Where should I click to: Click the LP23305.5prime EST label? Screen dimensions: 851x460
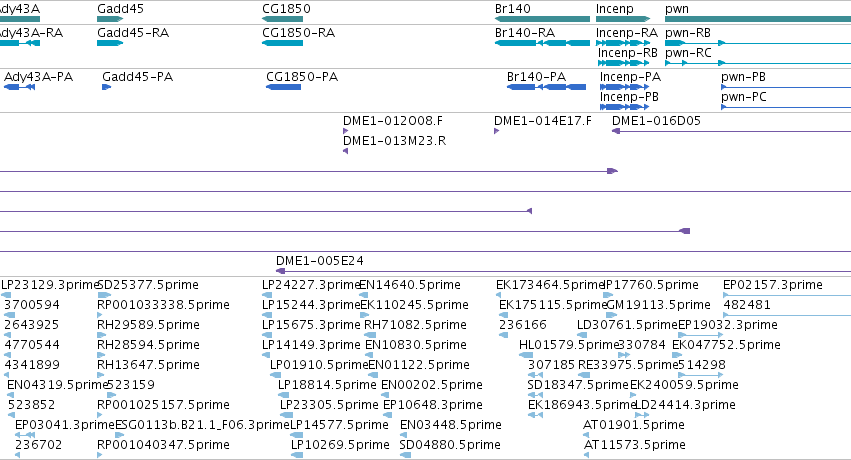[329, 405]
